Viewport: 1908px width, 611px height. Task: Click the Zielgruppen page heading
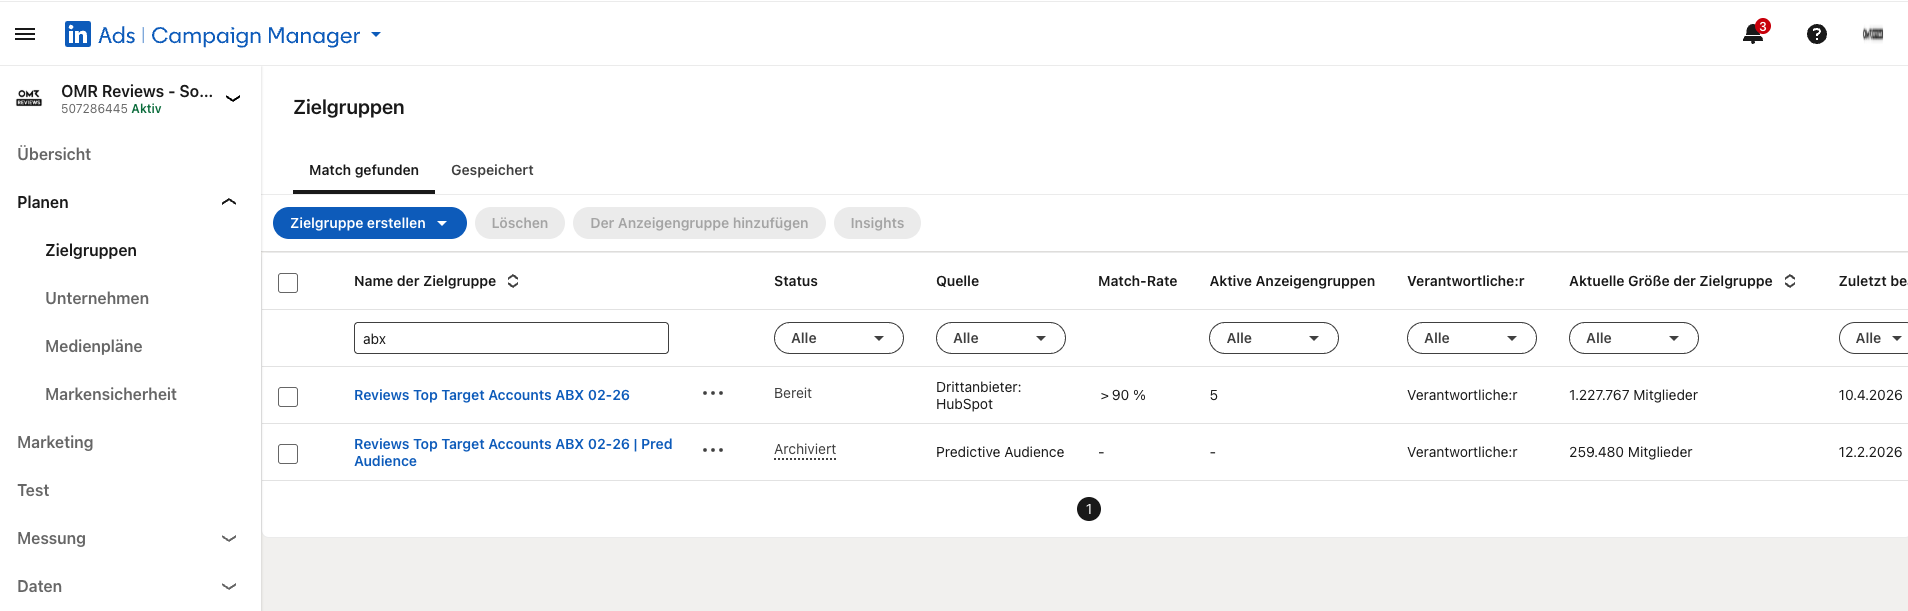[349, 107]
